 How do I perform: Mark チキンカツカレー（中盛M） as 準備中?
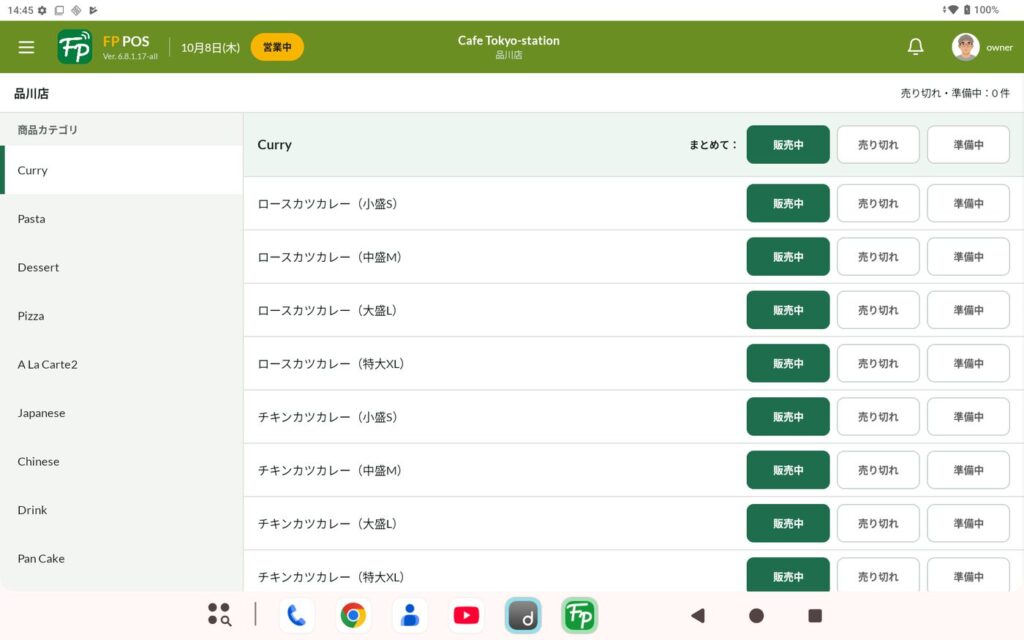click(968, 470)
